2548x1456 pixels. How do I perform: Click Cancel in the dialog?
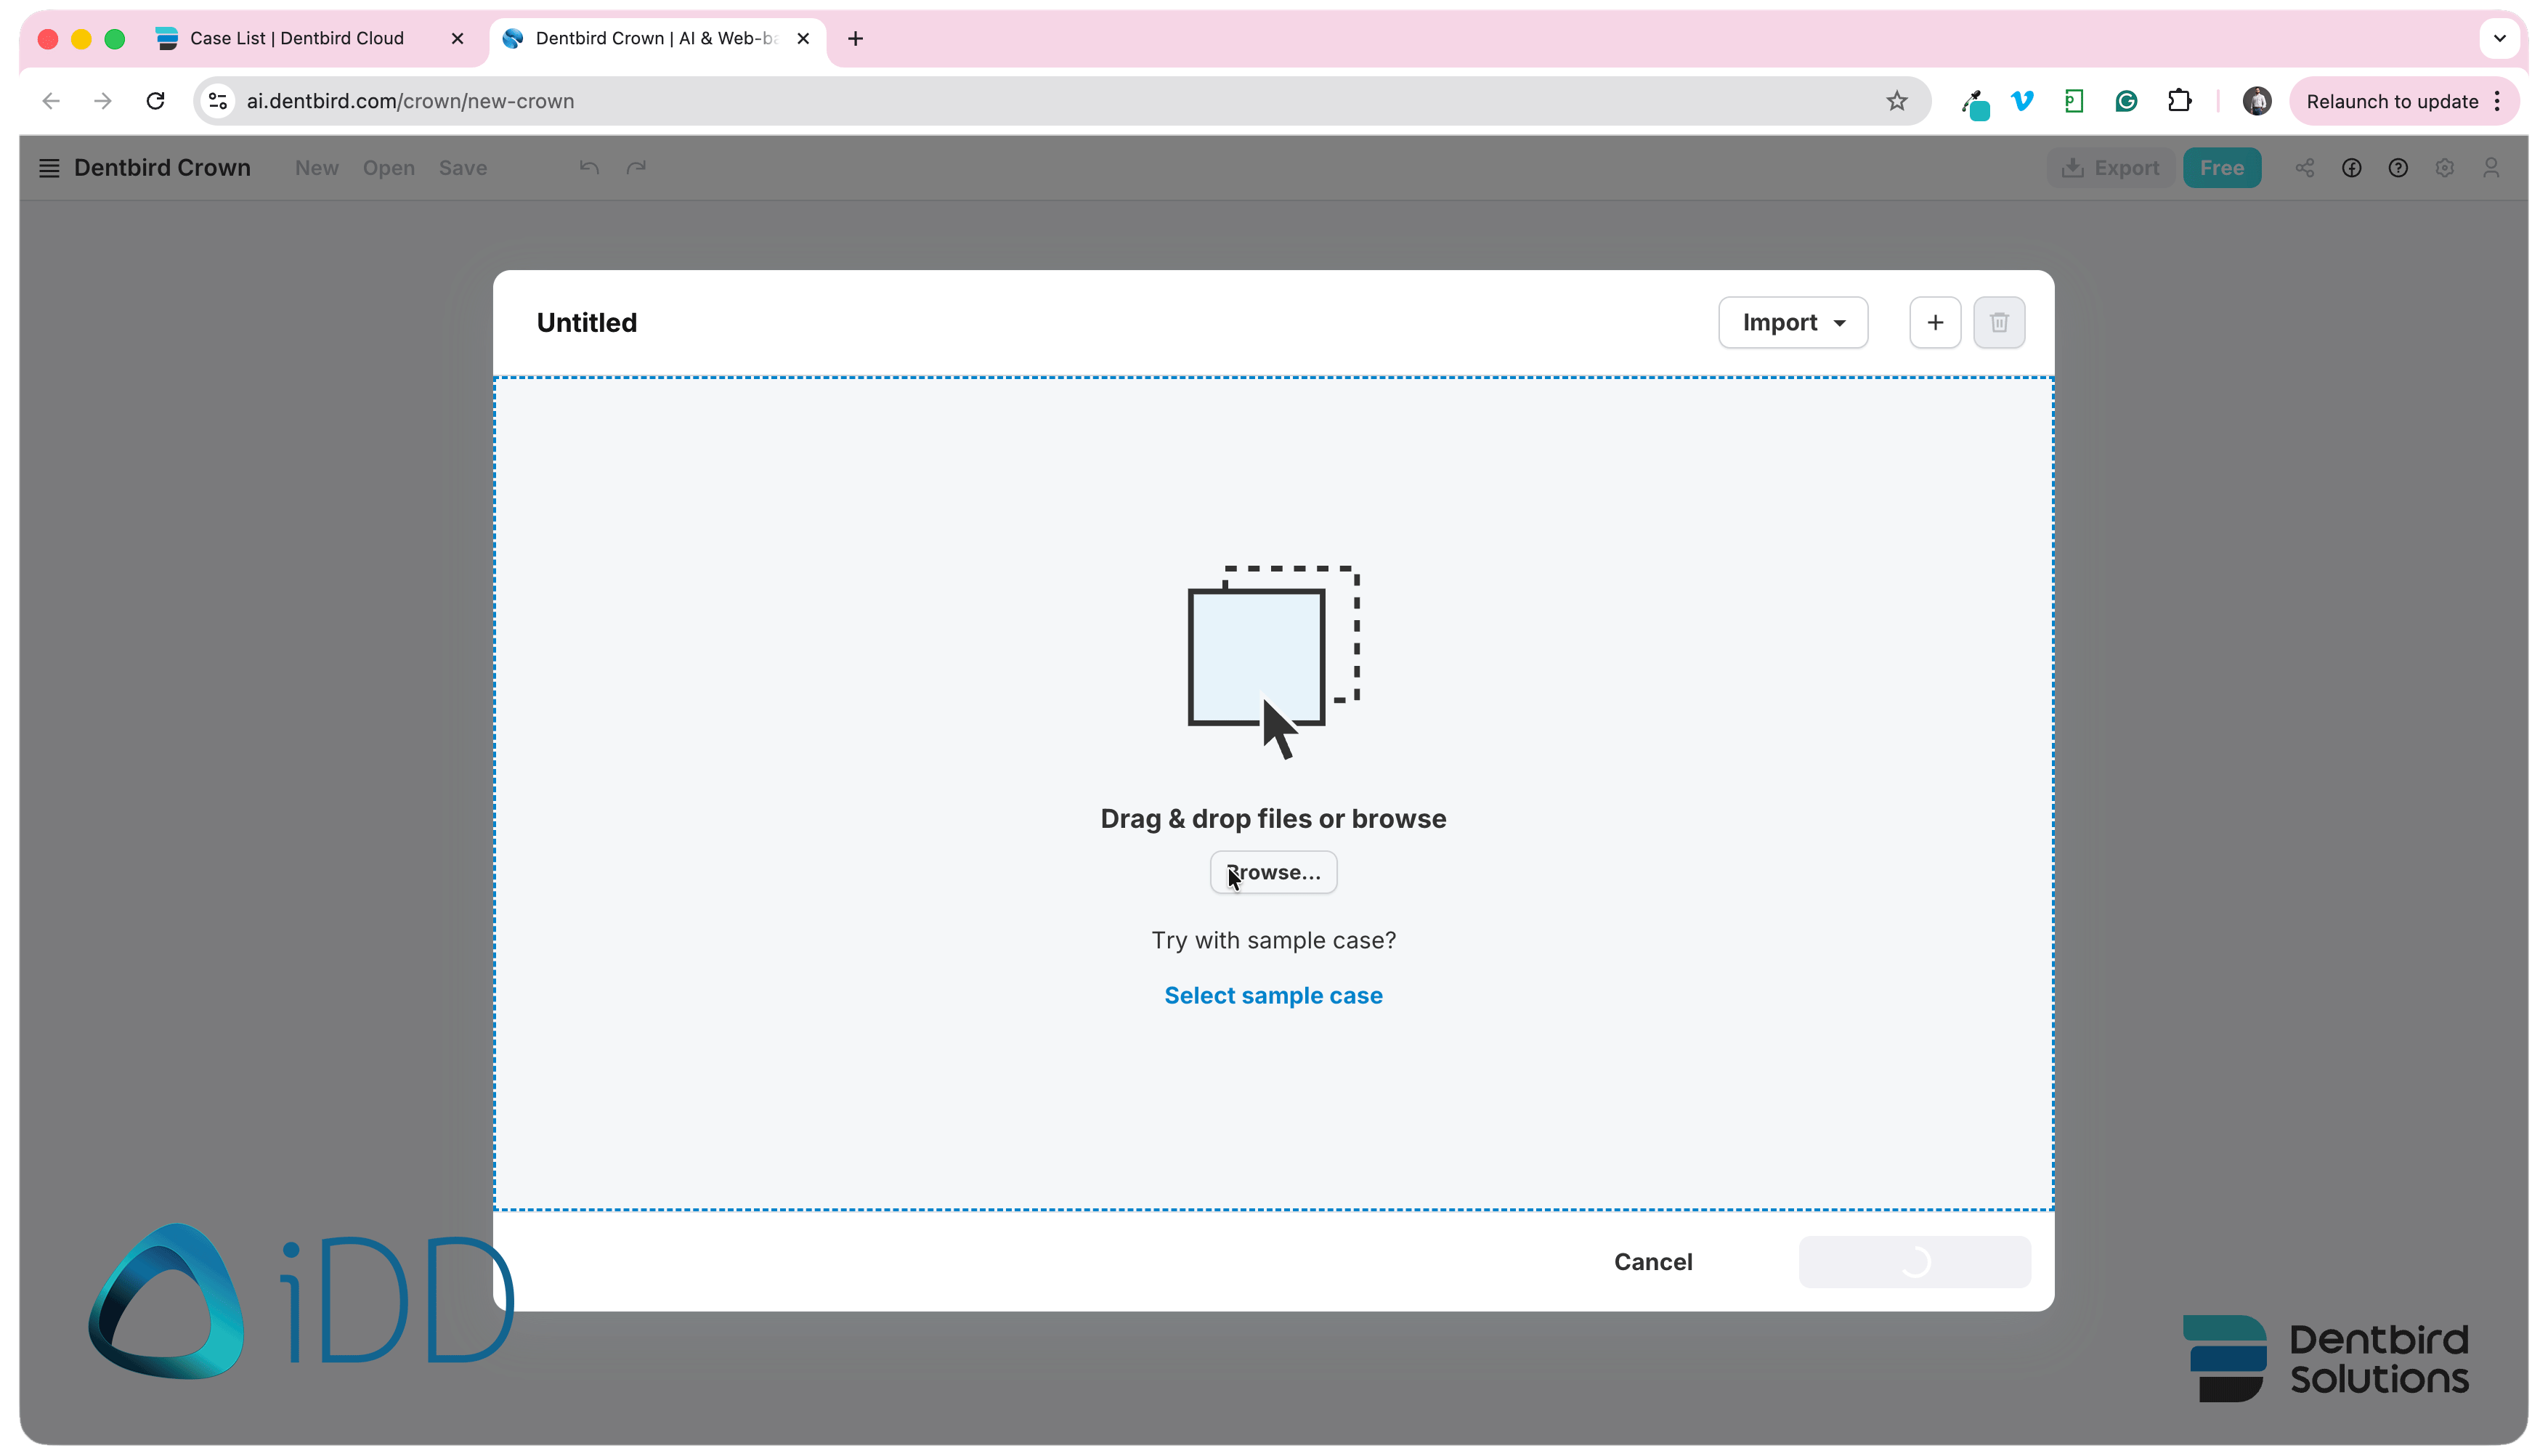point(1652,1261)
